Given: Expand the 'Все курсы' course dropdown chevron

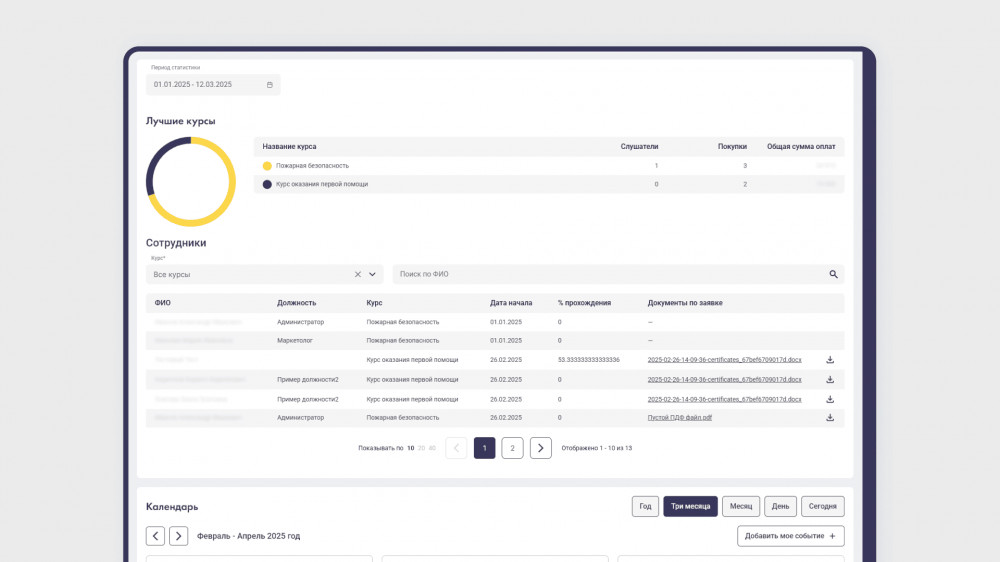Looking at the screenshot, I should 373,274.
